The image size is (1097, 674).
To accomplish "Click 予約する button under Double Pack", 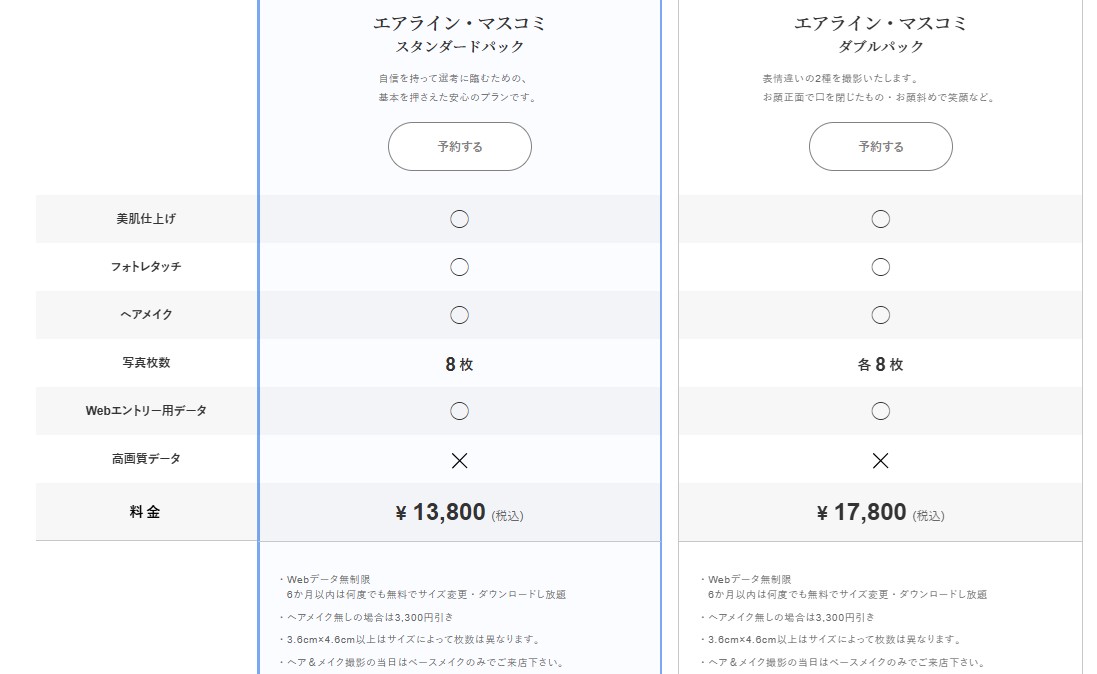I will click(879, 146).
